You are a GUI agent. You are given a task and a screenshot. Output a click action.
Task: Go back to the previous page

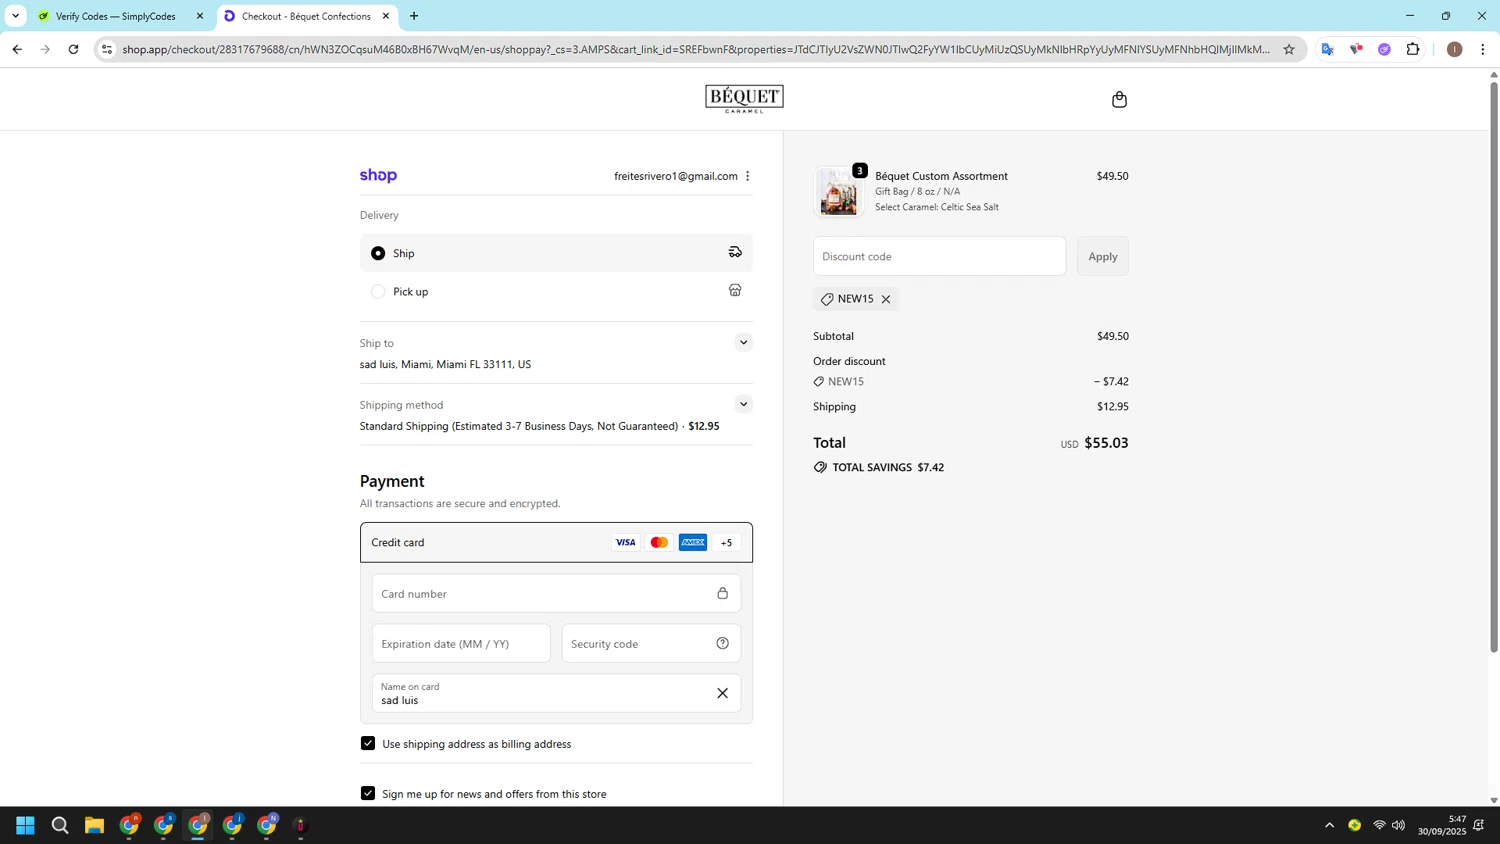pyautogui.click(x=17, y=49)
